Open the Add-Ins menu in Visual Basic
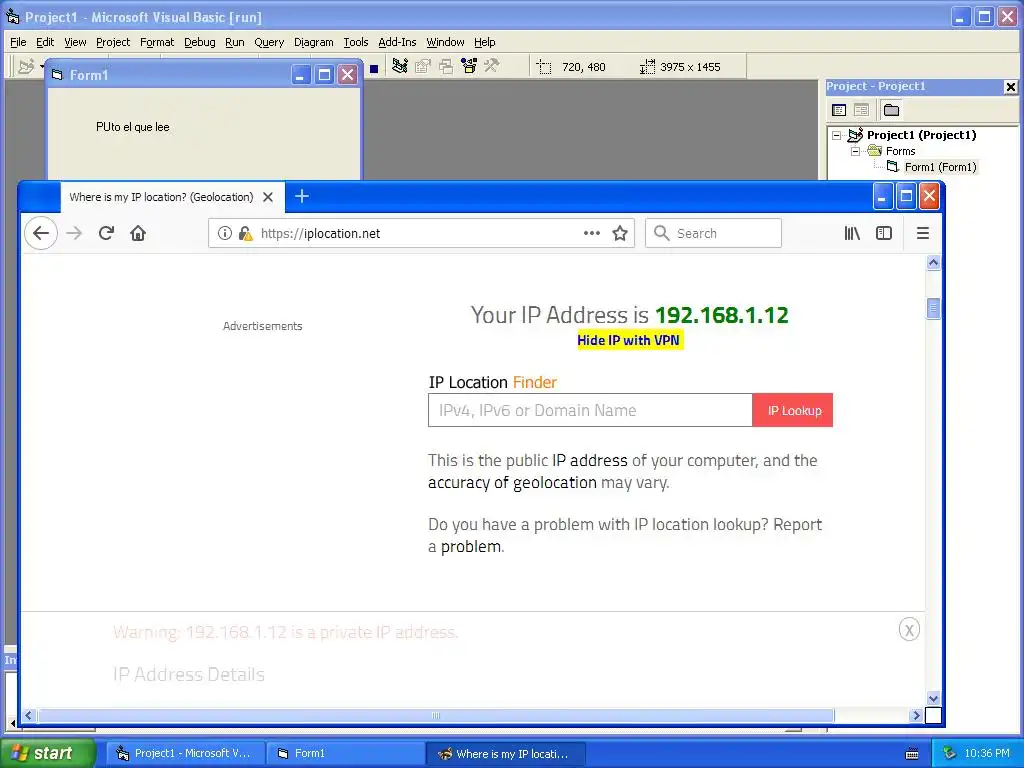 pyautogui.click(x=397, y=42)
